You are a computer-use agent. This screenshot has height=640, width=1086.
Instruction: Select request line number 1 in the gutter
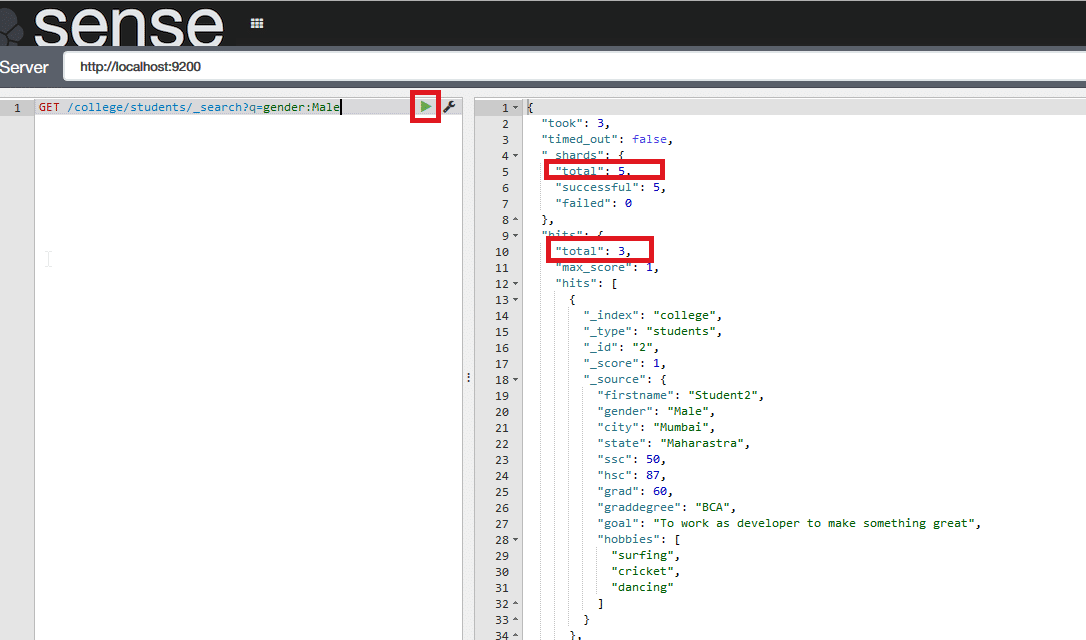point(17,108)
